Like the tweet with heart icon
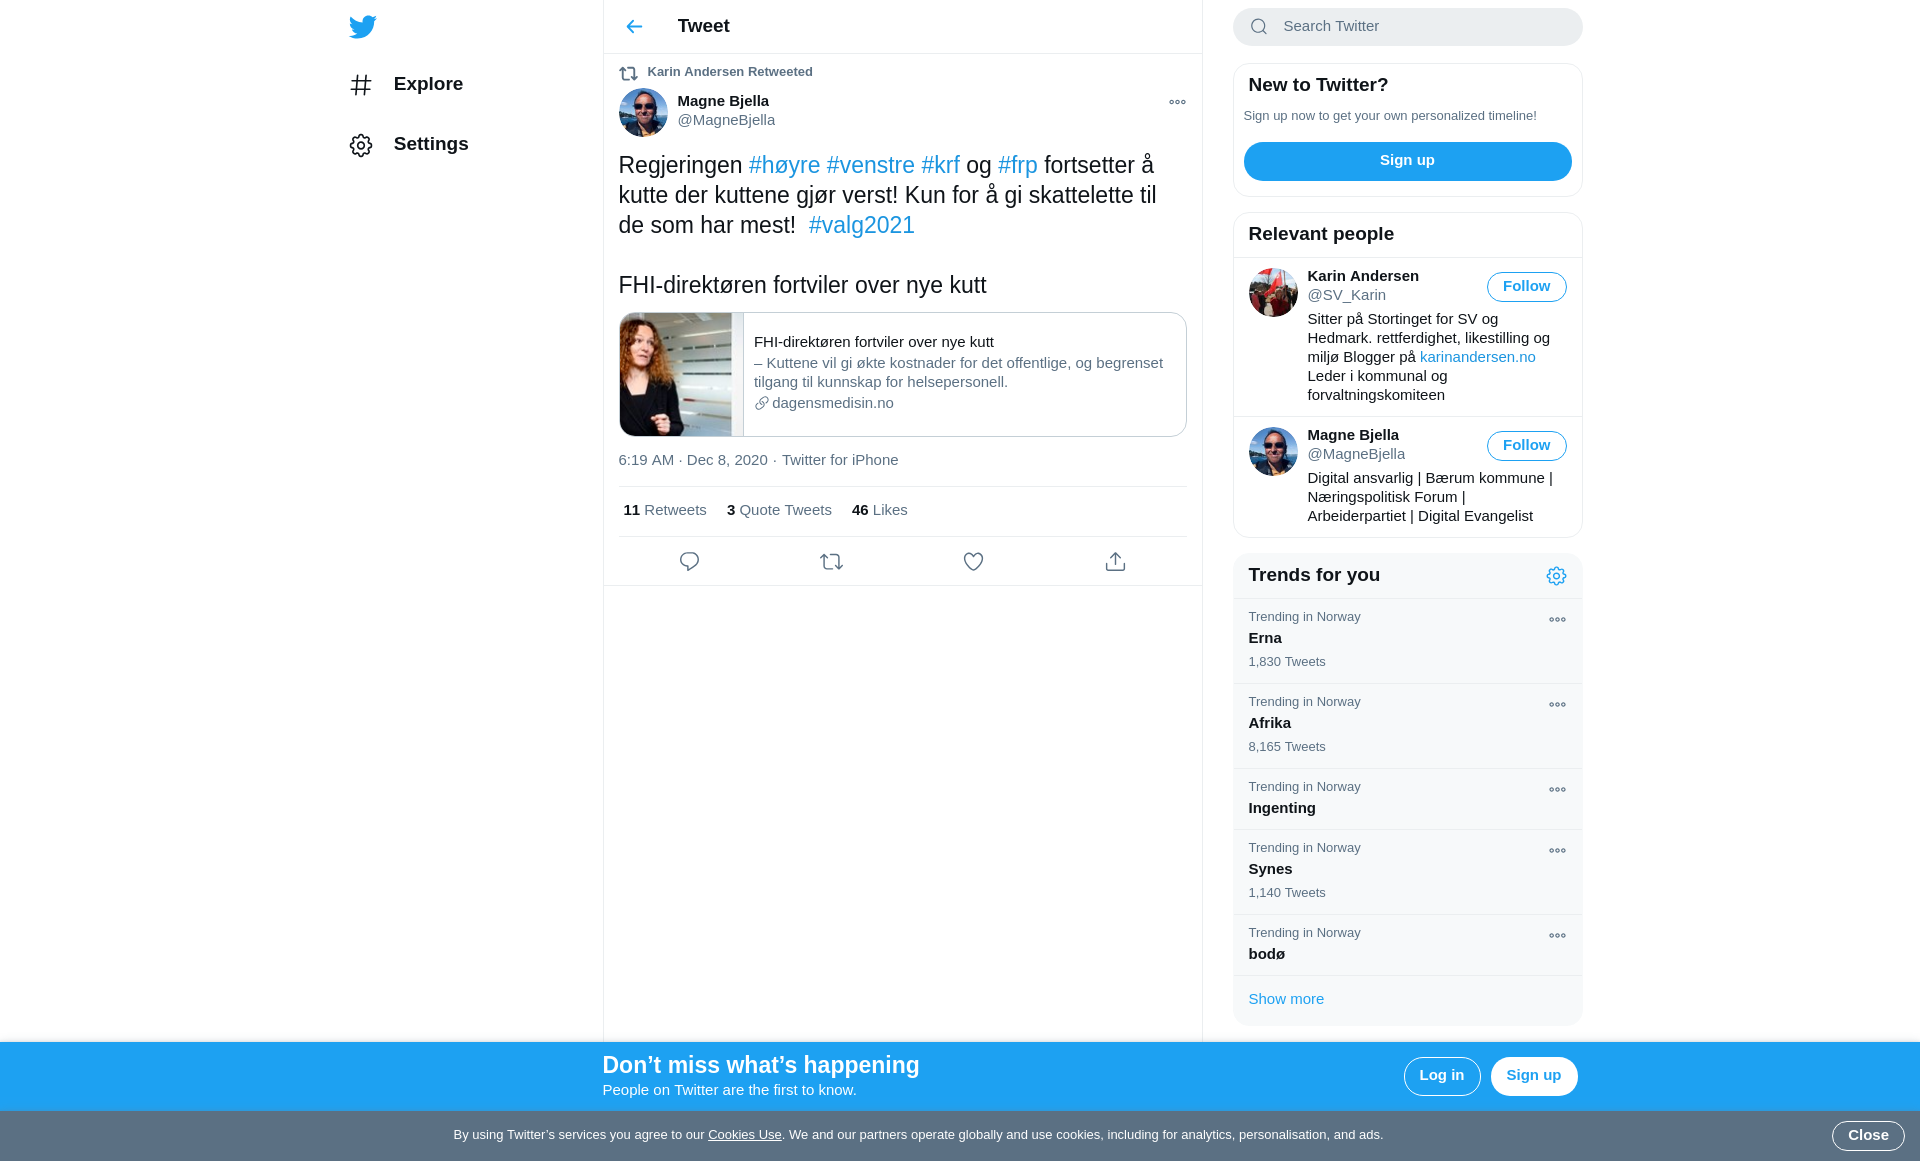 tap(973, 562)
